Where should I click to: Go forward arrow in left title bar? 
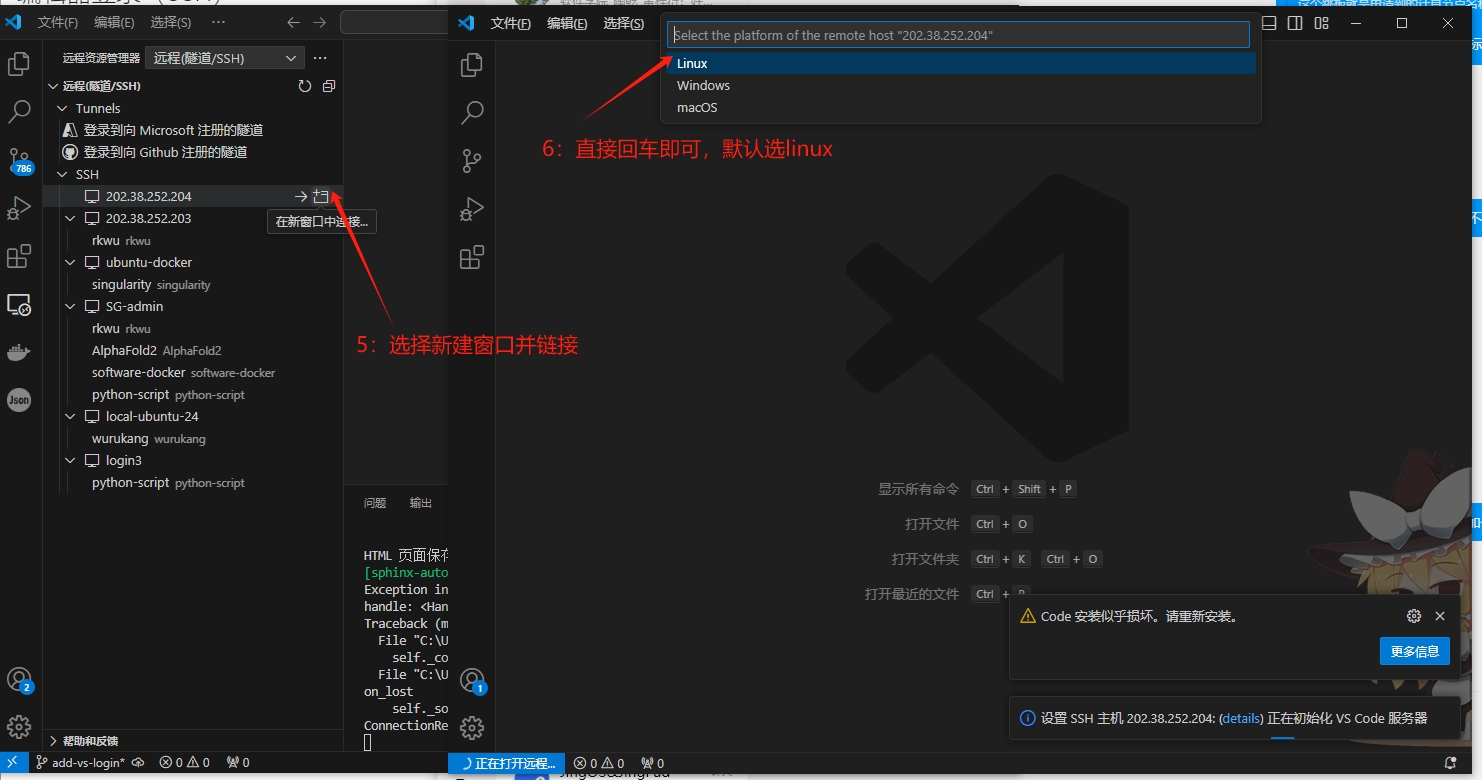(x=319, y=22)
